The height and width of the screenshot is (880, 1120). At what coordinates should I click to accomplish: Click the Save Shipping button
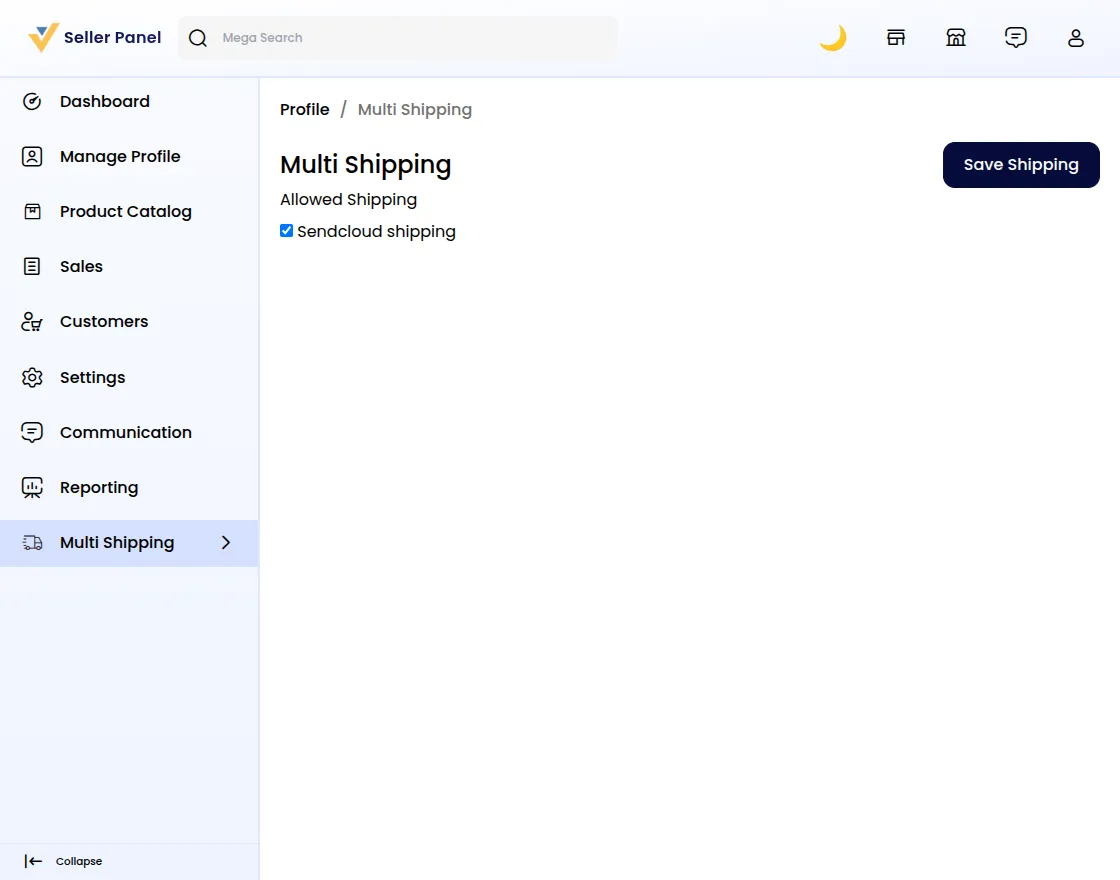pos(1021,165)
